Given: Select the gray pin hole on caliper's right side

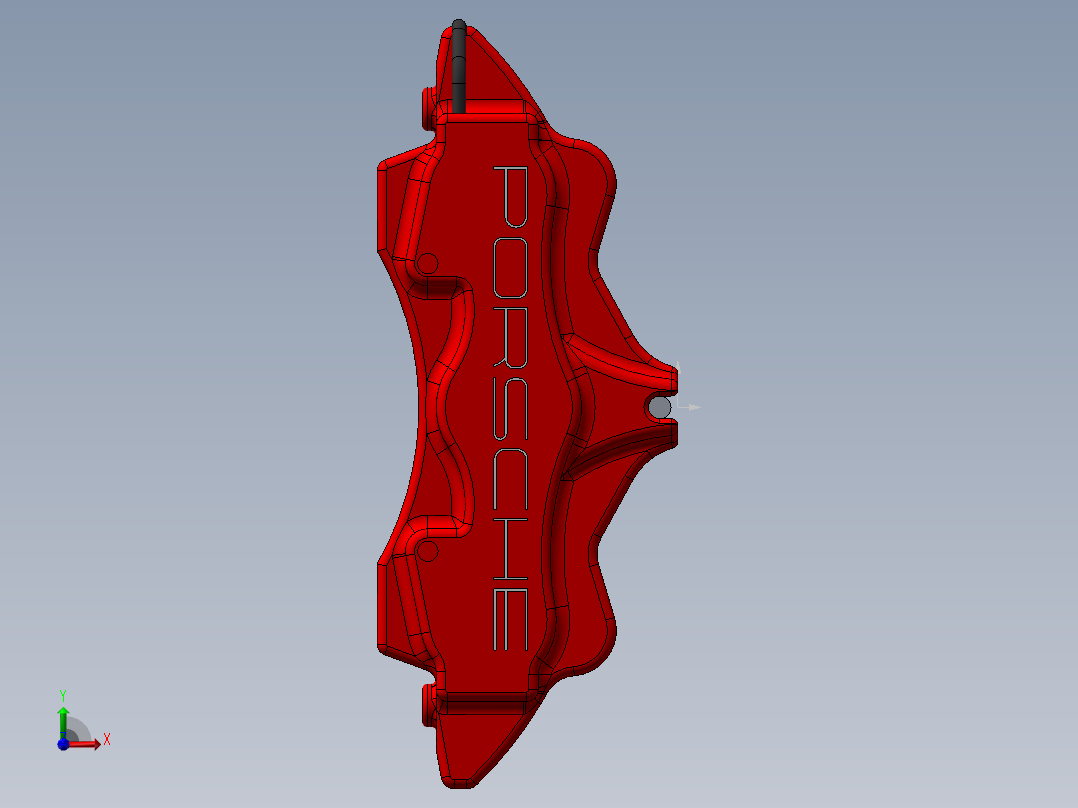Looking at the screenshot, I should coord(659,407).
